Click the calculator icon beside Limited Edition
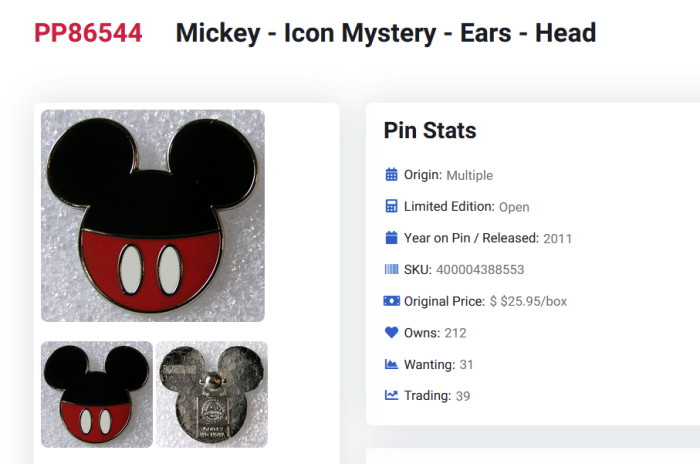This screenshot has width=700, height=464. click(x=392, y=207)
